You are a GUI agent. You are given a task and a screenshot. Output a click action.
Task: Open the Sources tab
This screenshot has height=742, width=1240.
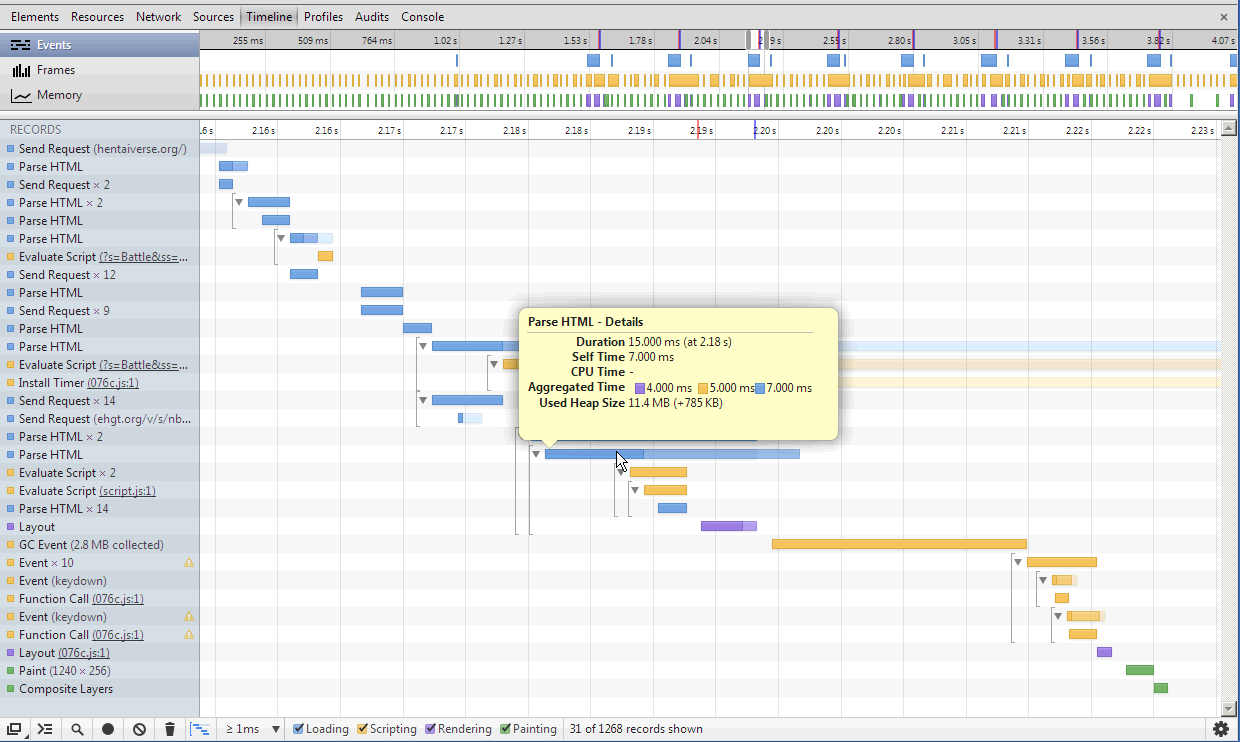coord(213,17)
